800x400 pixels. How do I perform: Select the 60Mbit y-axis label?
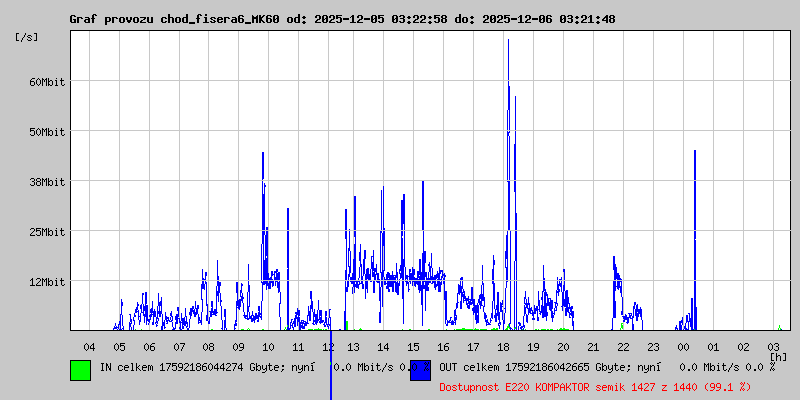tap(47, 82)
